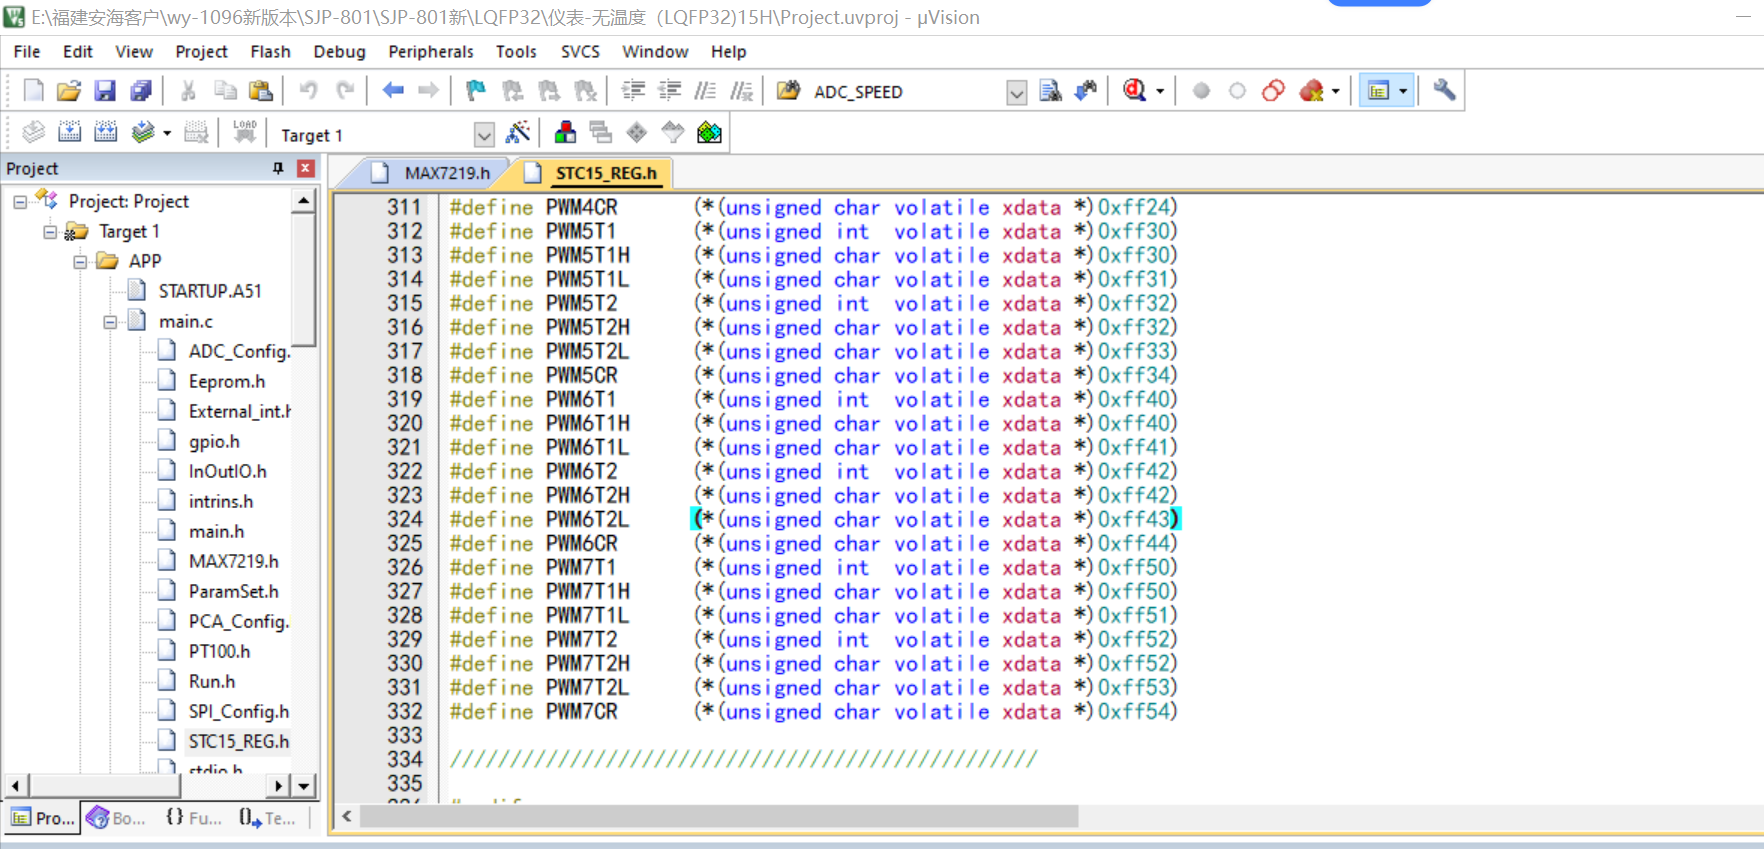This screenshot has height=849, width=1764.
Task: Click the project tree scroll-right arrow
Action: pyautogui.click(x=279, y=786)
